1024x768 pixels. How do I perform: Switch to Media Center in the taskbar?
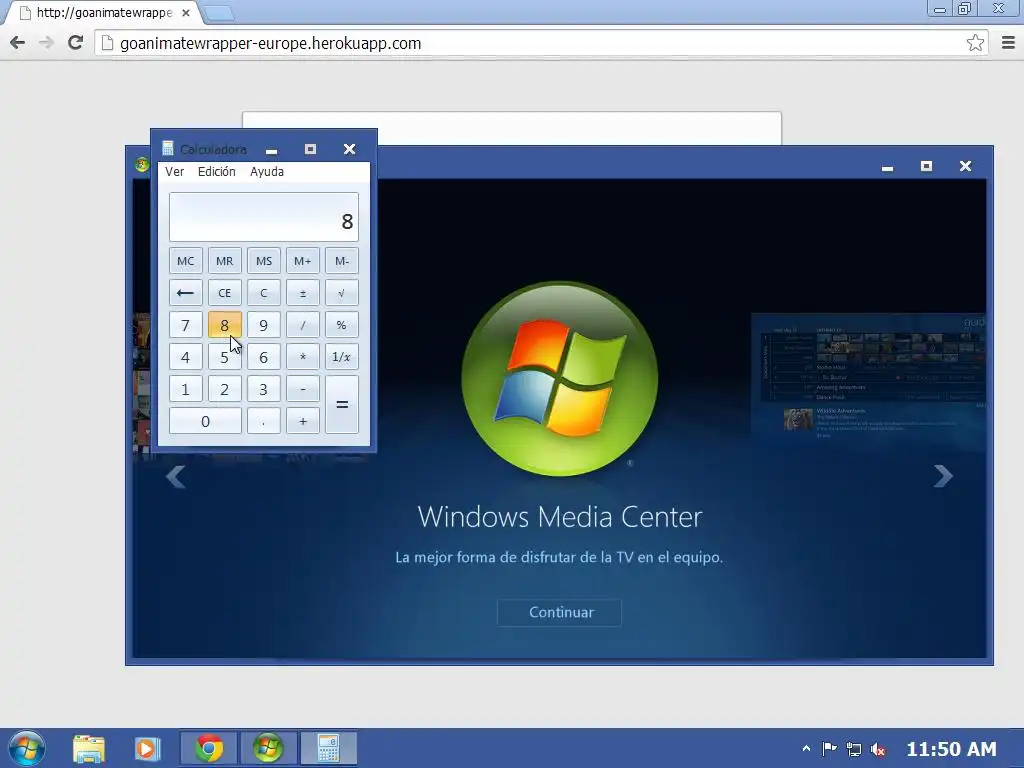[x=268, y=748]
